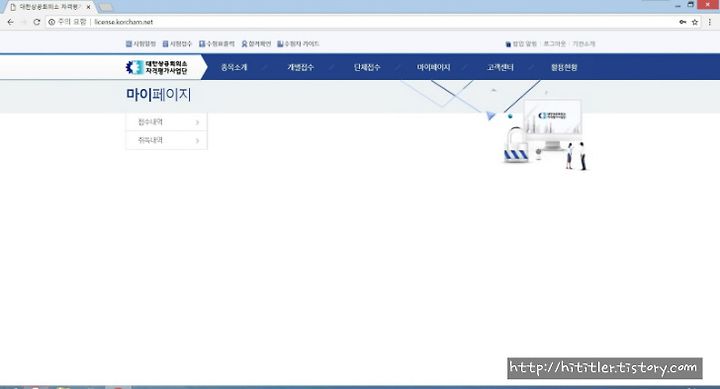
Task: Click the site info icon beside 주의 요함
Action: click(52, 22)
